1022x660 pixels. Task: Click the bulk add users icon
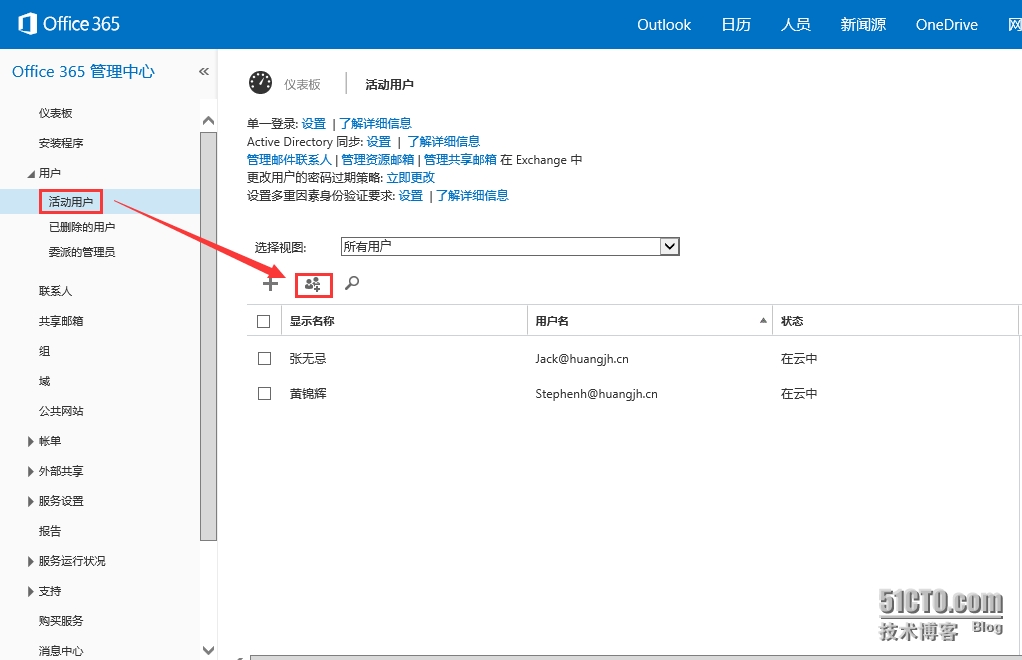(313, 285)
